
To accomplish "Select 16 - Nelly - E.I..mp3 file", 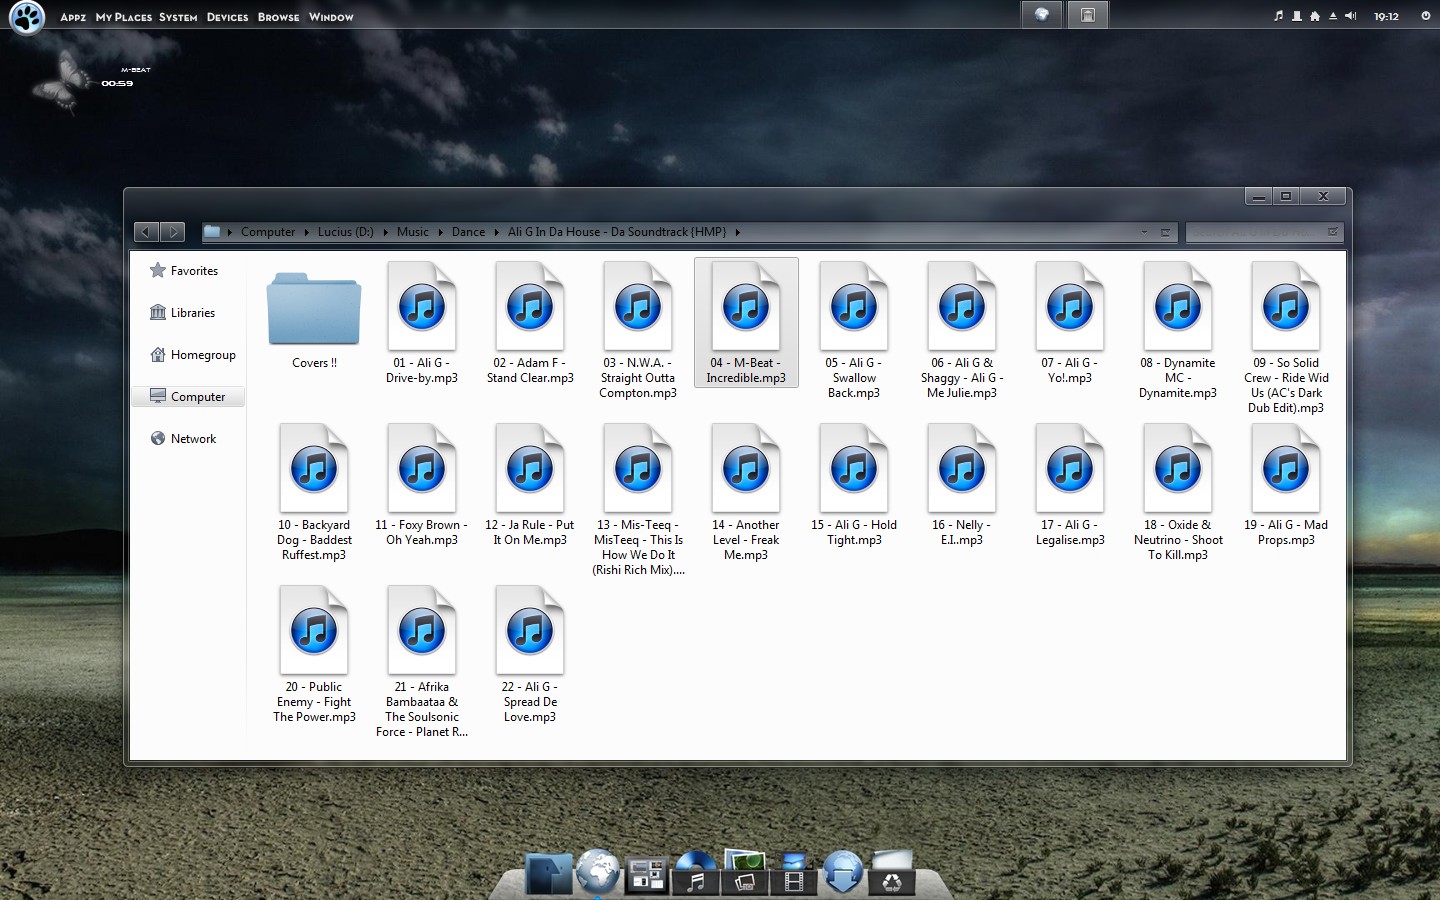I will [962, 486].
